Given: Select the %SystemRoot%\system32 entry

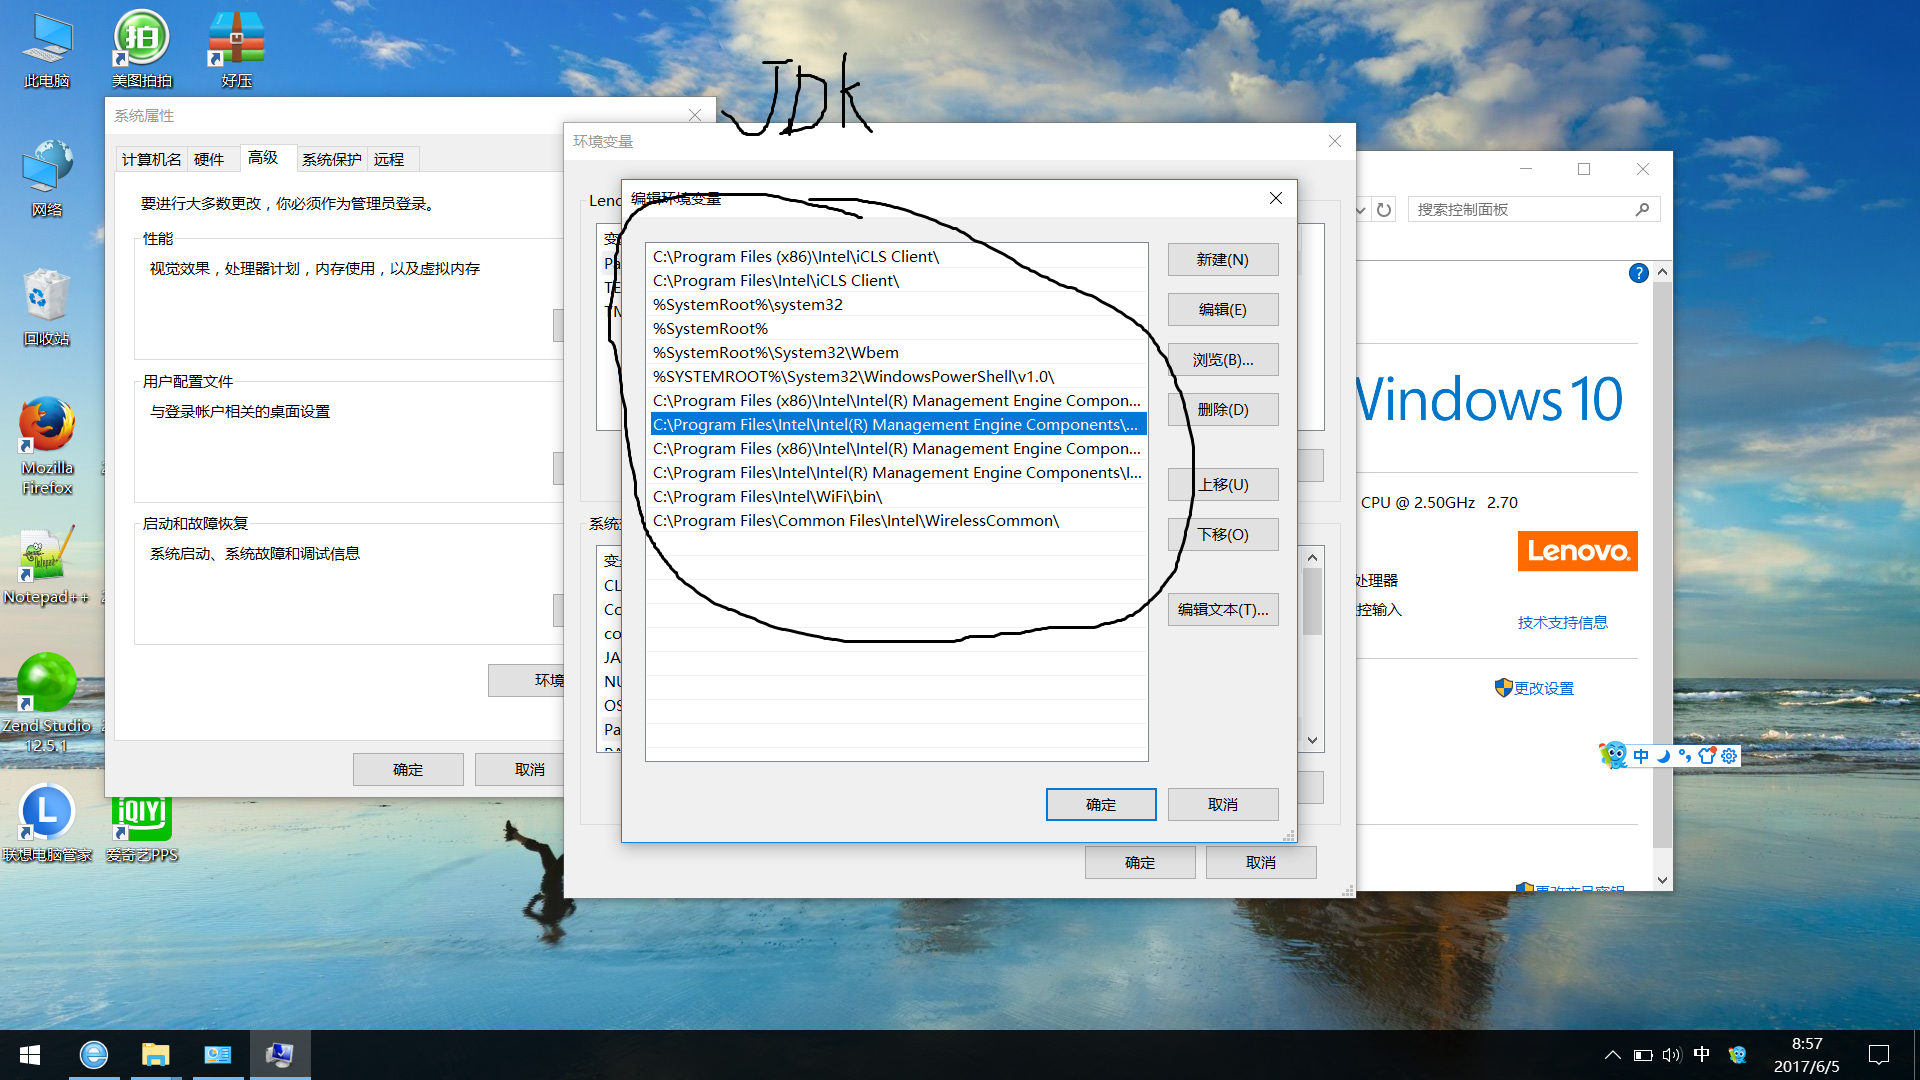Looking at the screenshot, I should pyautogui.click(x=897, y=305).
